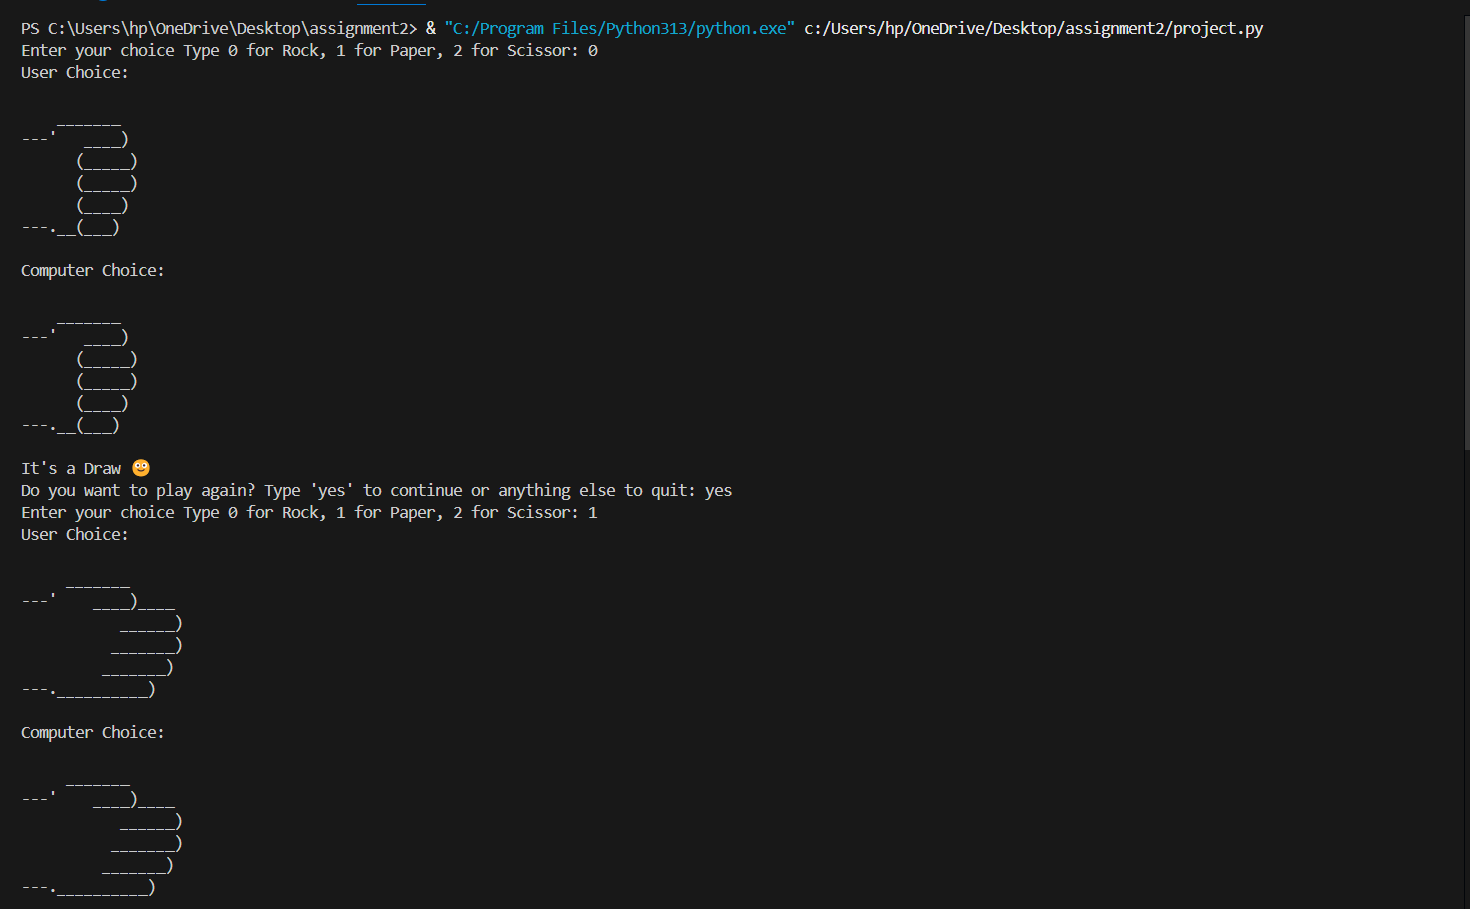This screenshot has height=909, width=1470.
Task: Click the first "User Choice:" label
Action: 75,72
